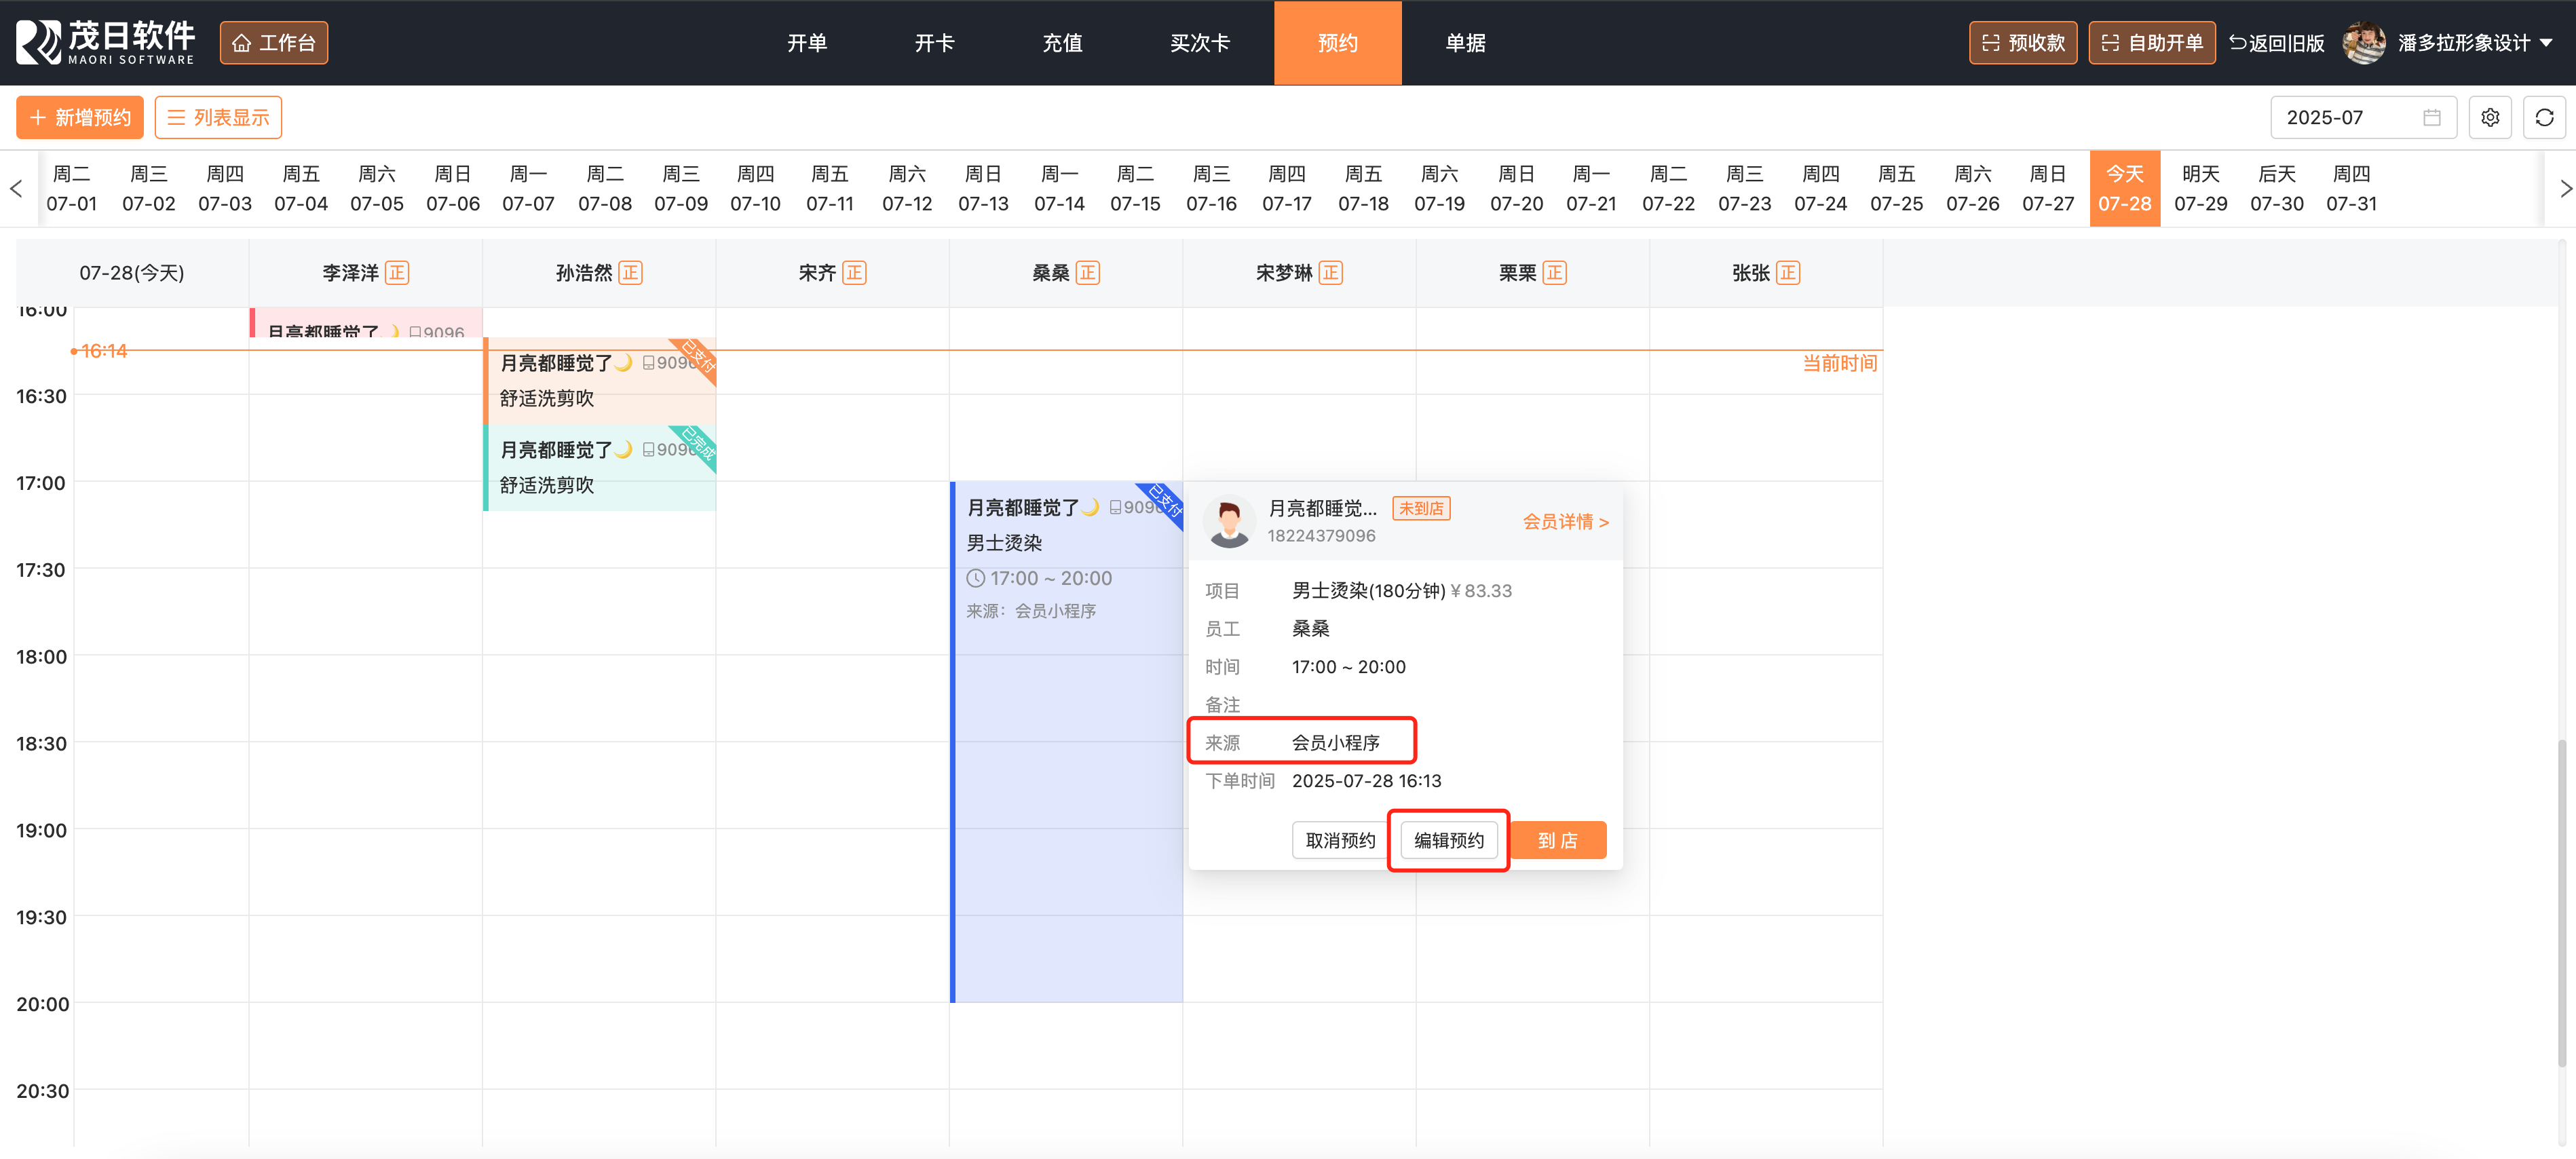Click the refresh icon button
The image size is (2576, 1159).
tap(2544, 118)
